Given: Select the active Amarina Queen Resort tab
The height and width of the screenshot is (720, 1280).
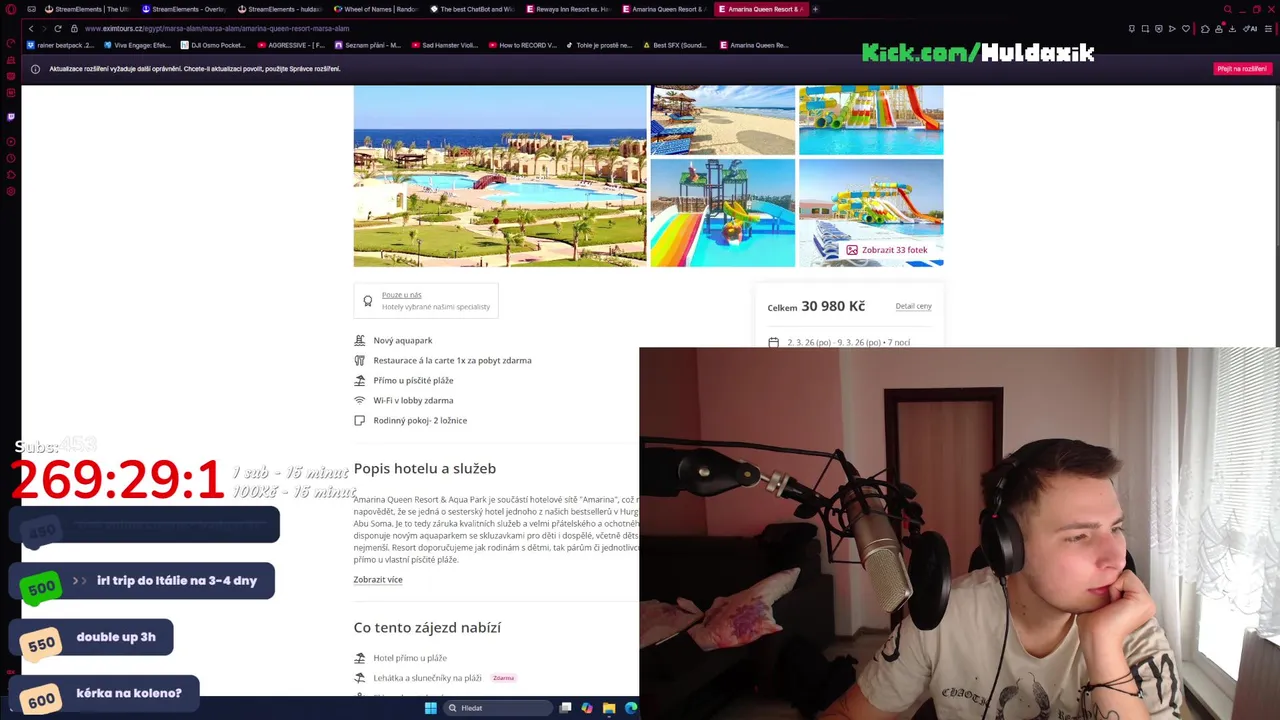Looking at the screenshot, I should coord(760,9).
